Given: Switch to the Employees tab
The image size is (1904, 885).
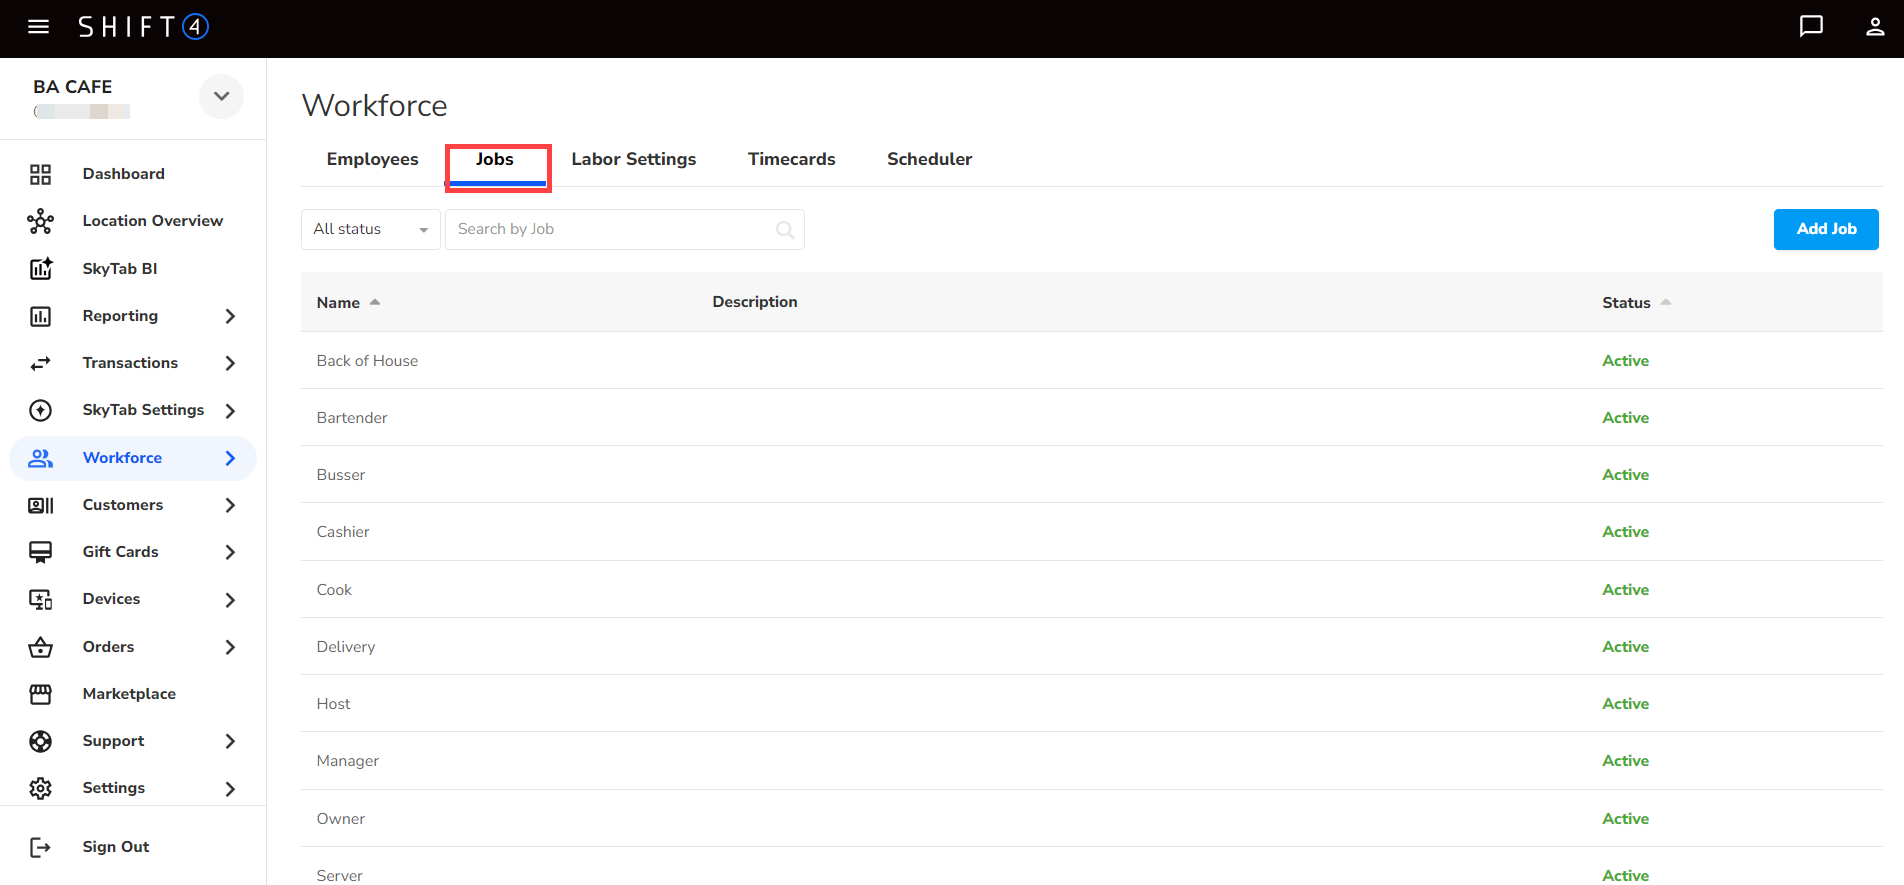Looking at the screenshot, I should tap(372, 160).
